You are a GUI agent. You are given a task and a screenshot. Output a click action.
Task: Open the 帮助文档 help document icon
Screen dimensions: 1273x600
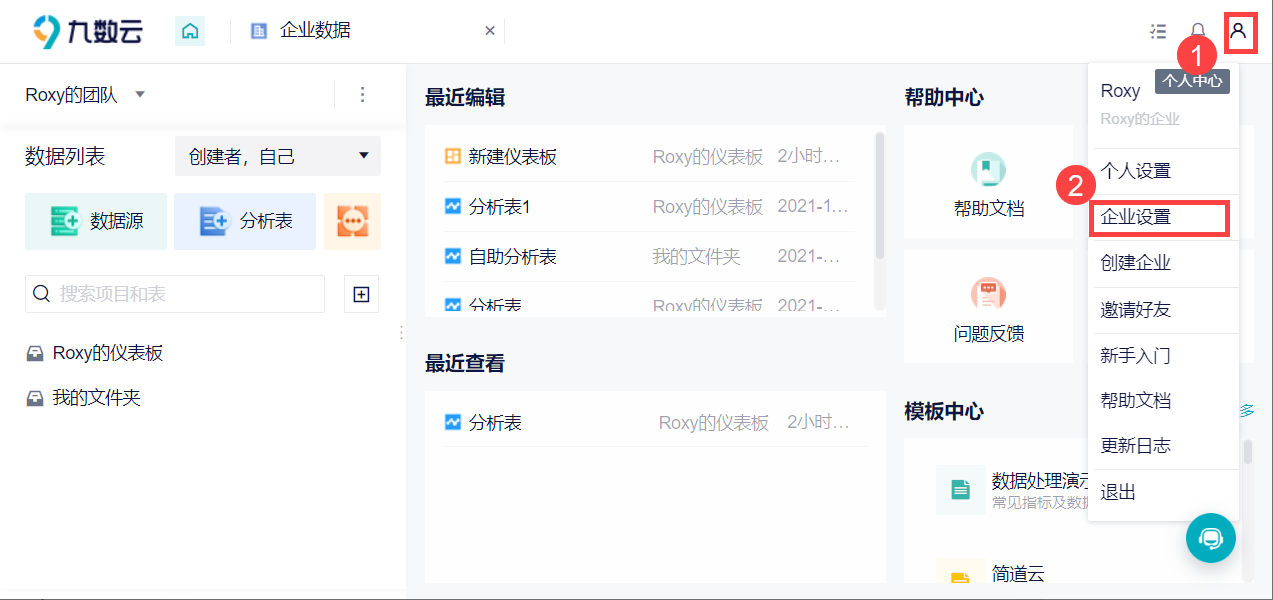click(988, 170)
